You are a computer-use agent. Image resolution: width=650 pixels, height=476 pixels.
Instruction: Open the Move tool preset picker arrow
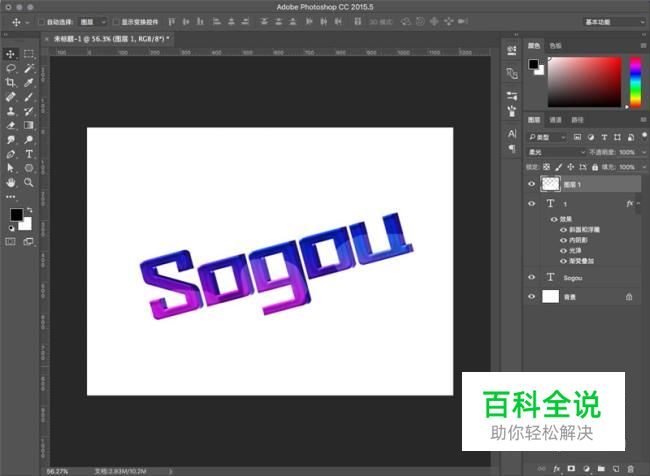click(x=27, y=22)
